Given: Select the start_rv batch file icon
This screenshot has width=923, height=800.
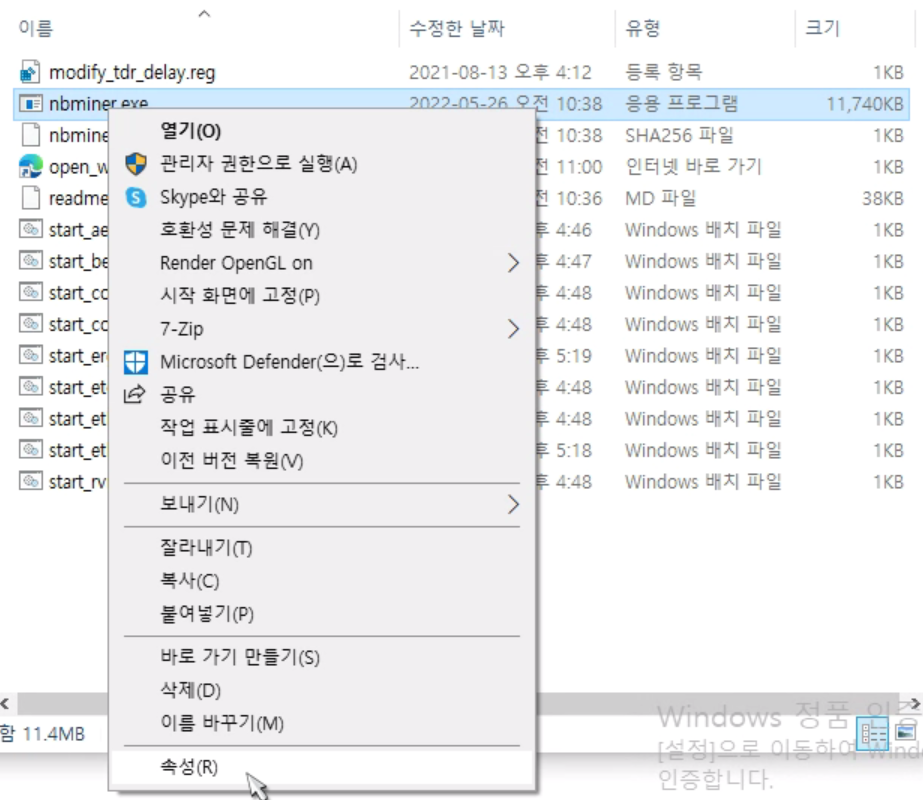Looking at the screenshot, I should [x=31, y=482].
